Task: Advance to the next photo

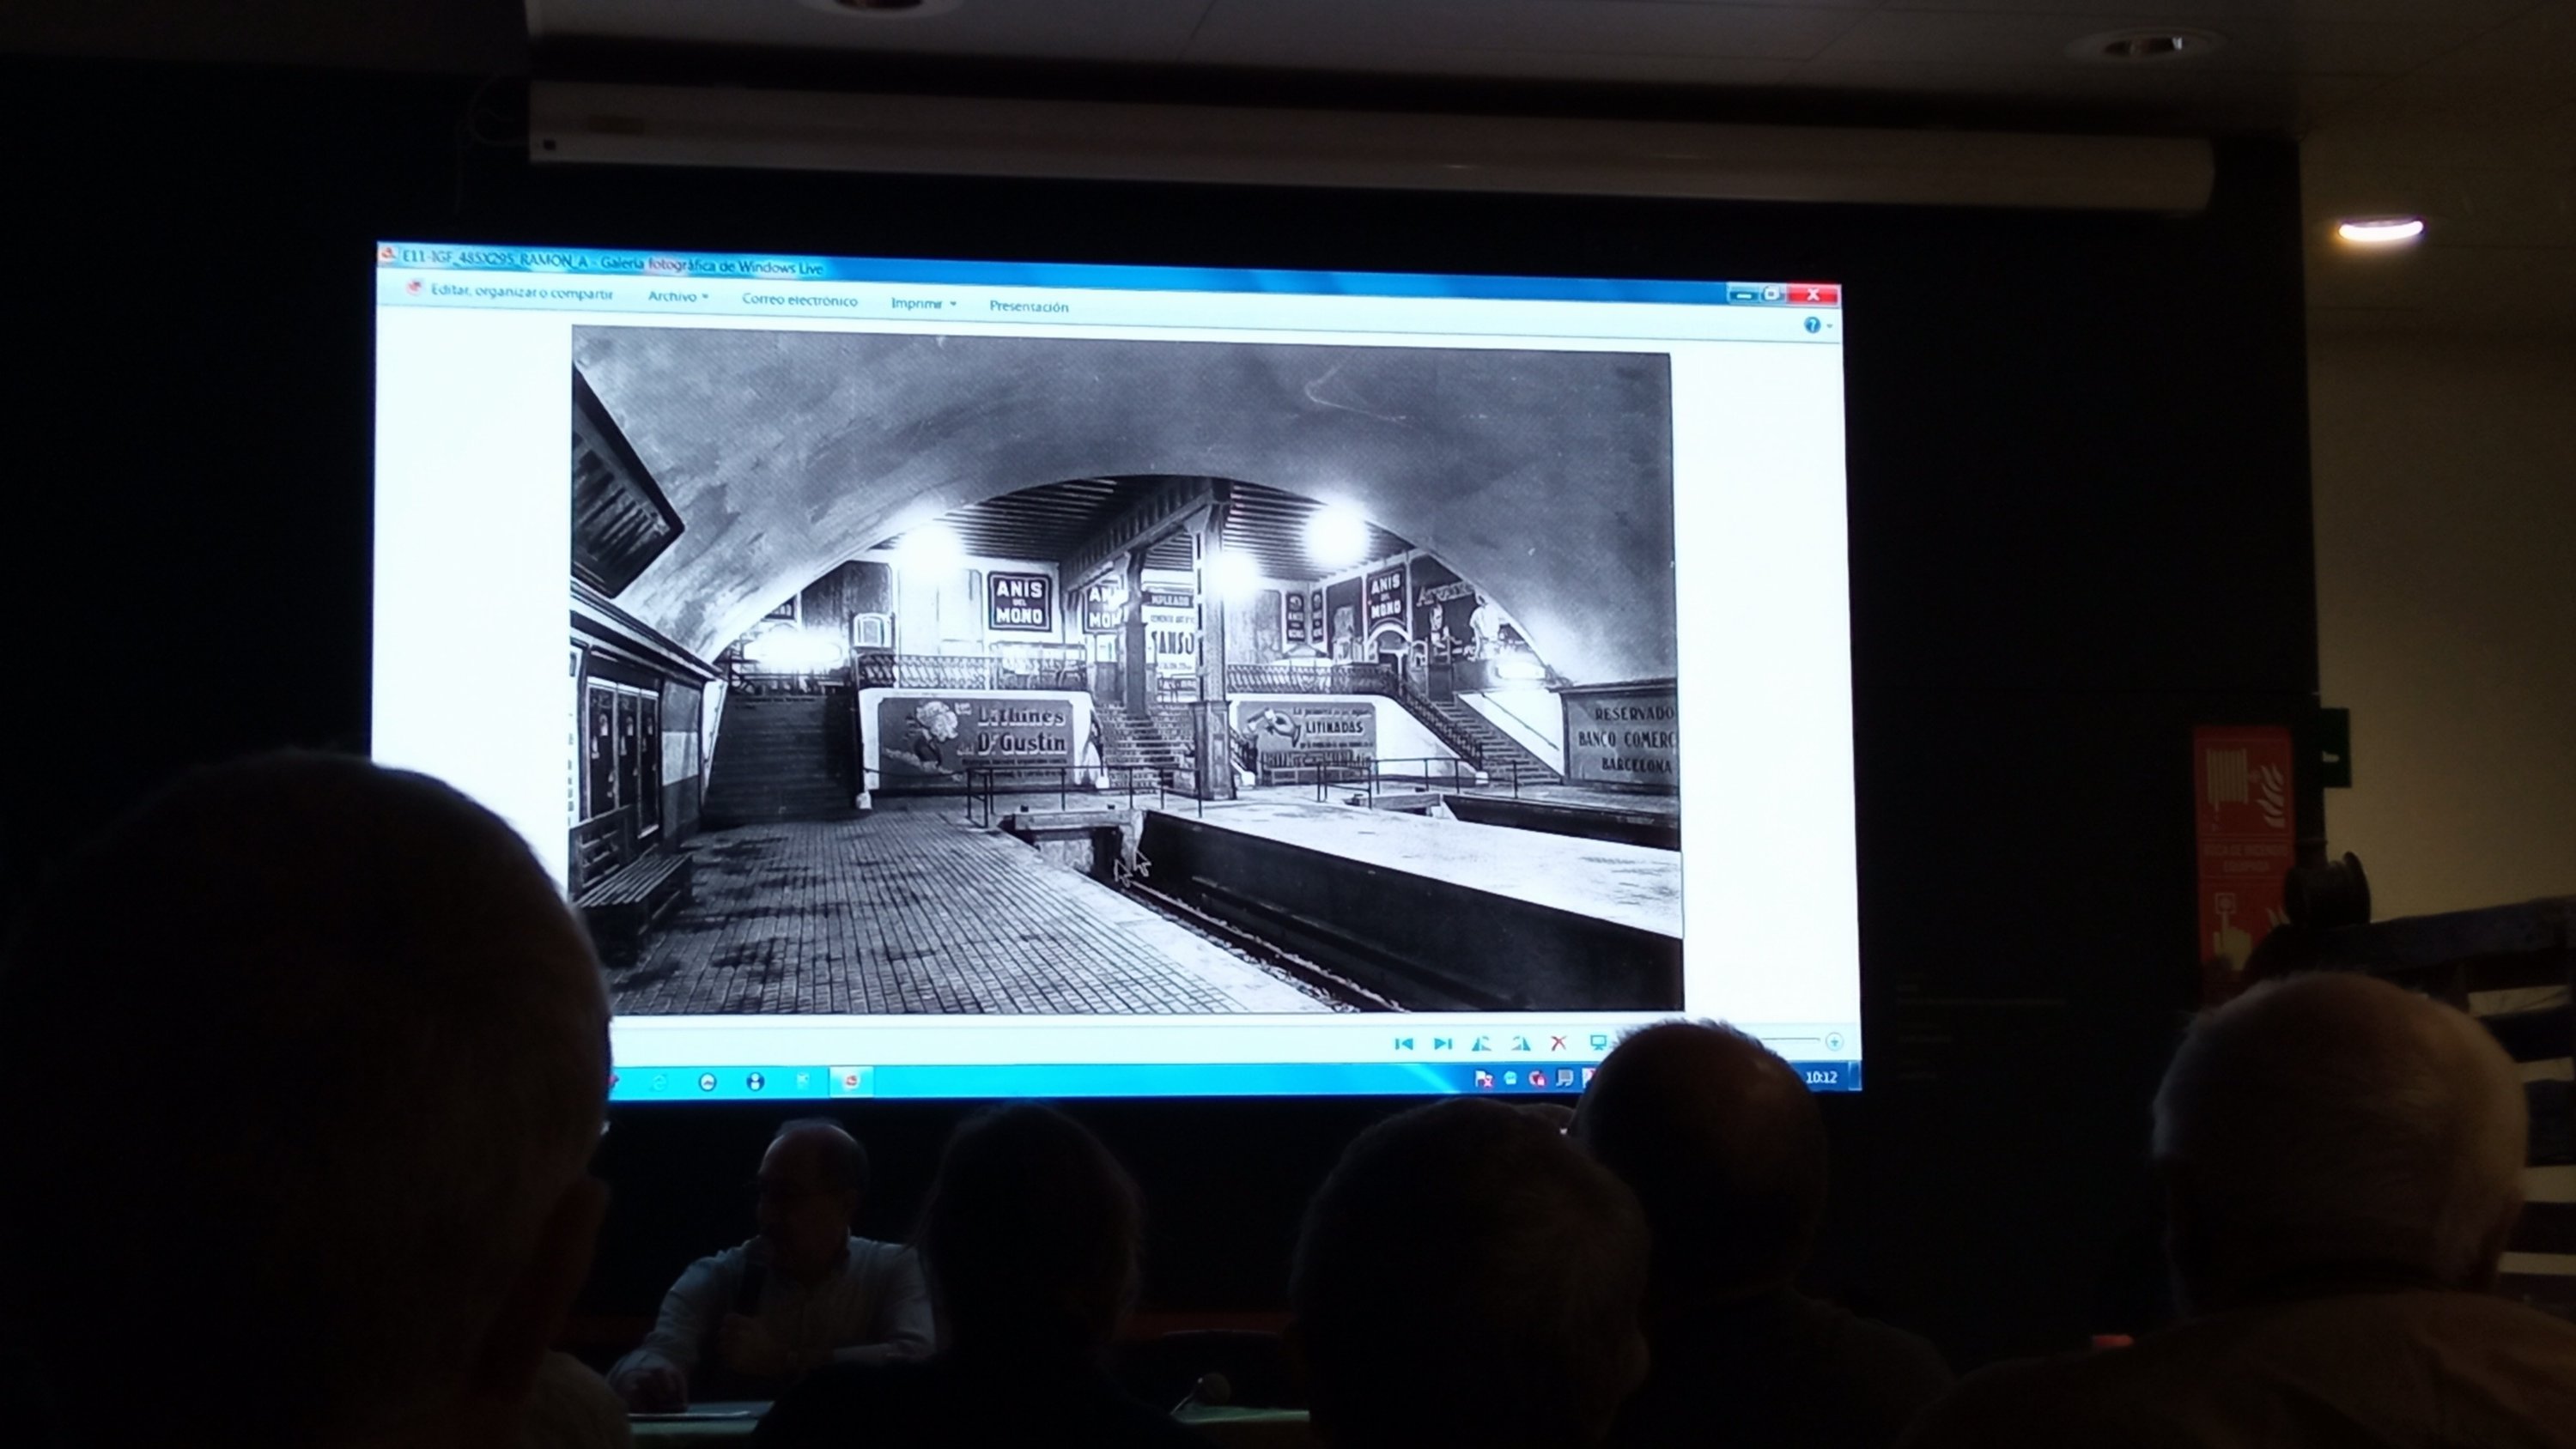Action: click(1442, 1043)
